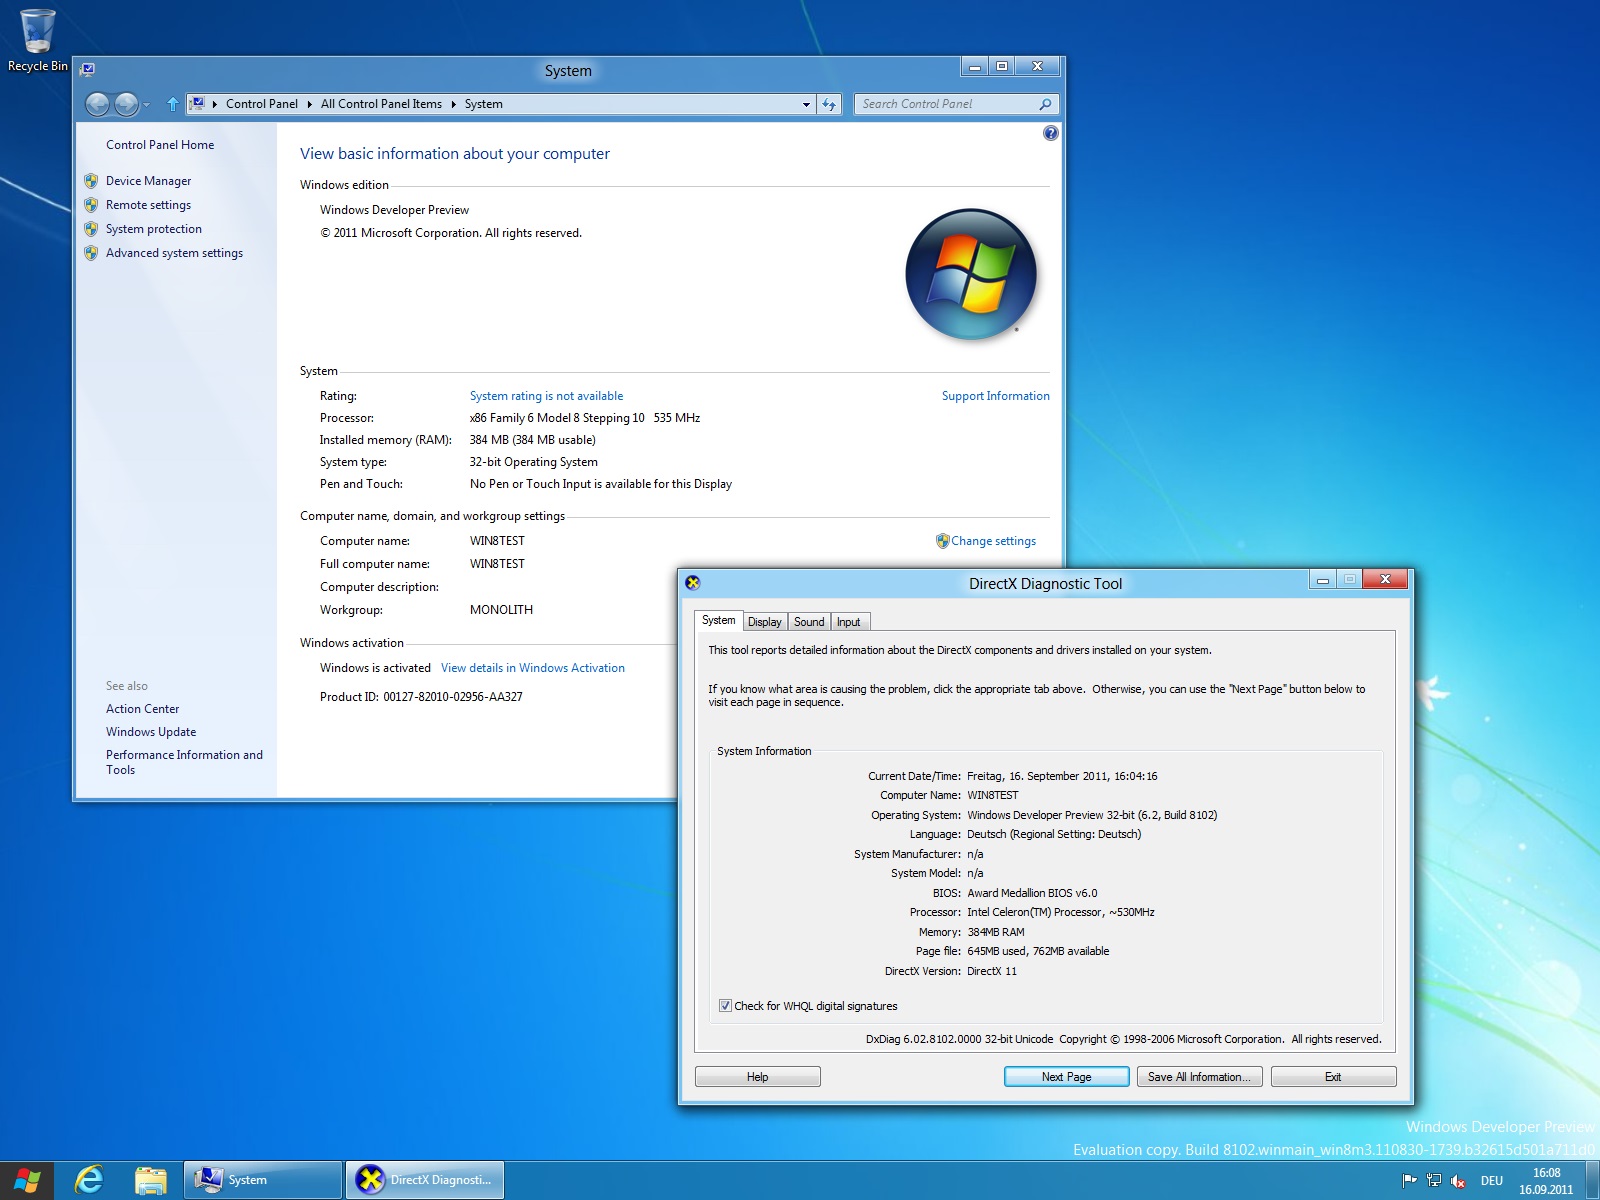Switch to the Sound tab
The width and height of the screenshot is (1600, 1200).
tap(809, 622)
